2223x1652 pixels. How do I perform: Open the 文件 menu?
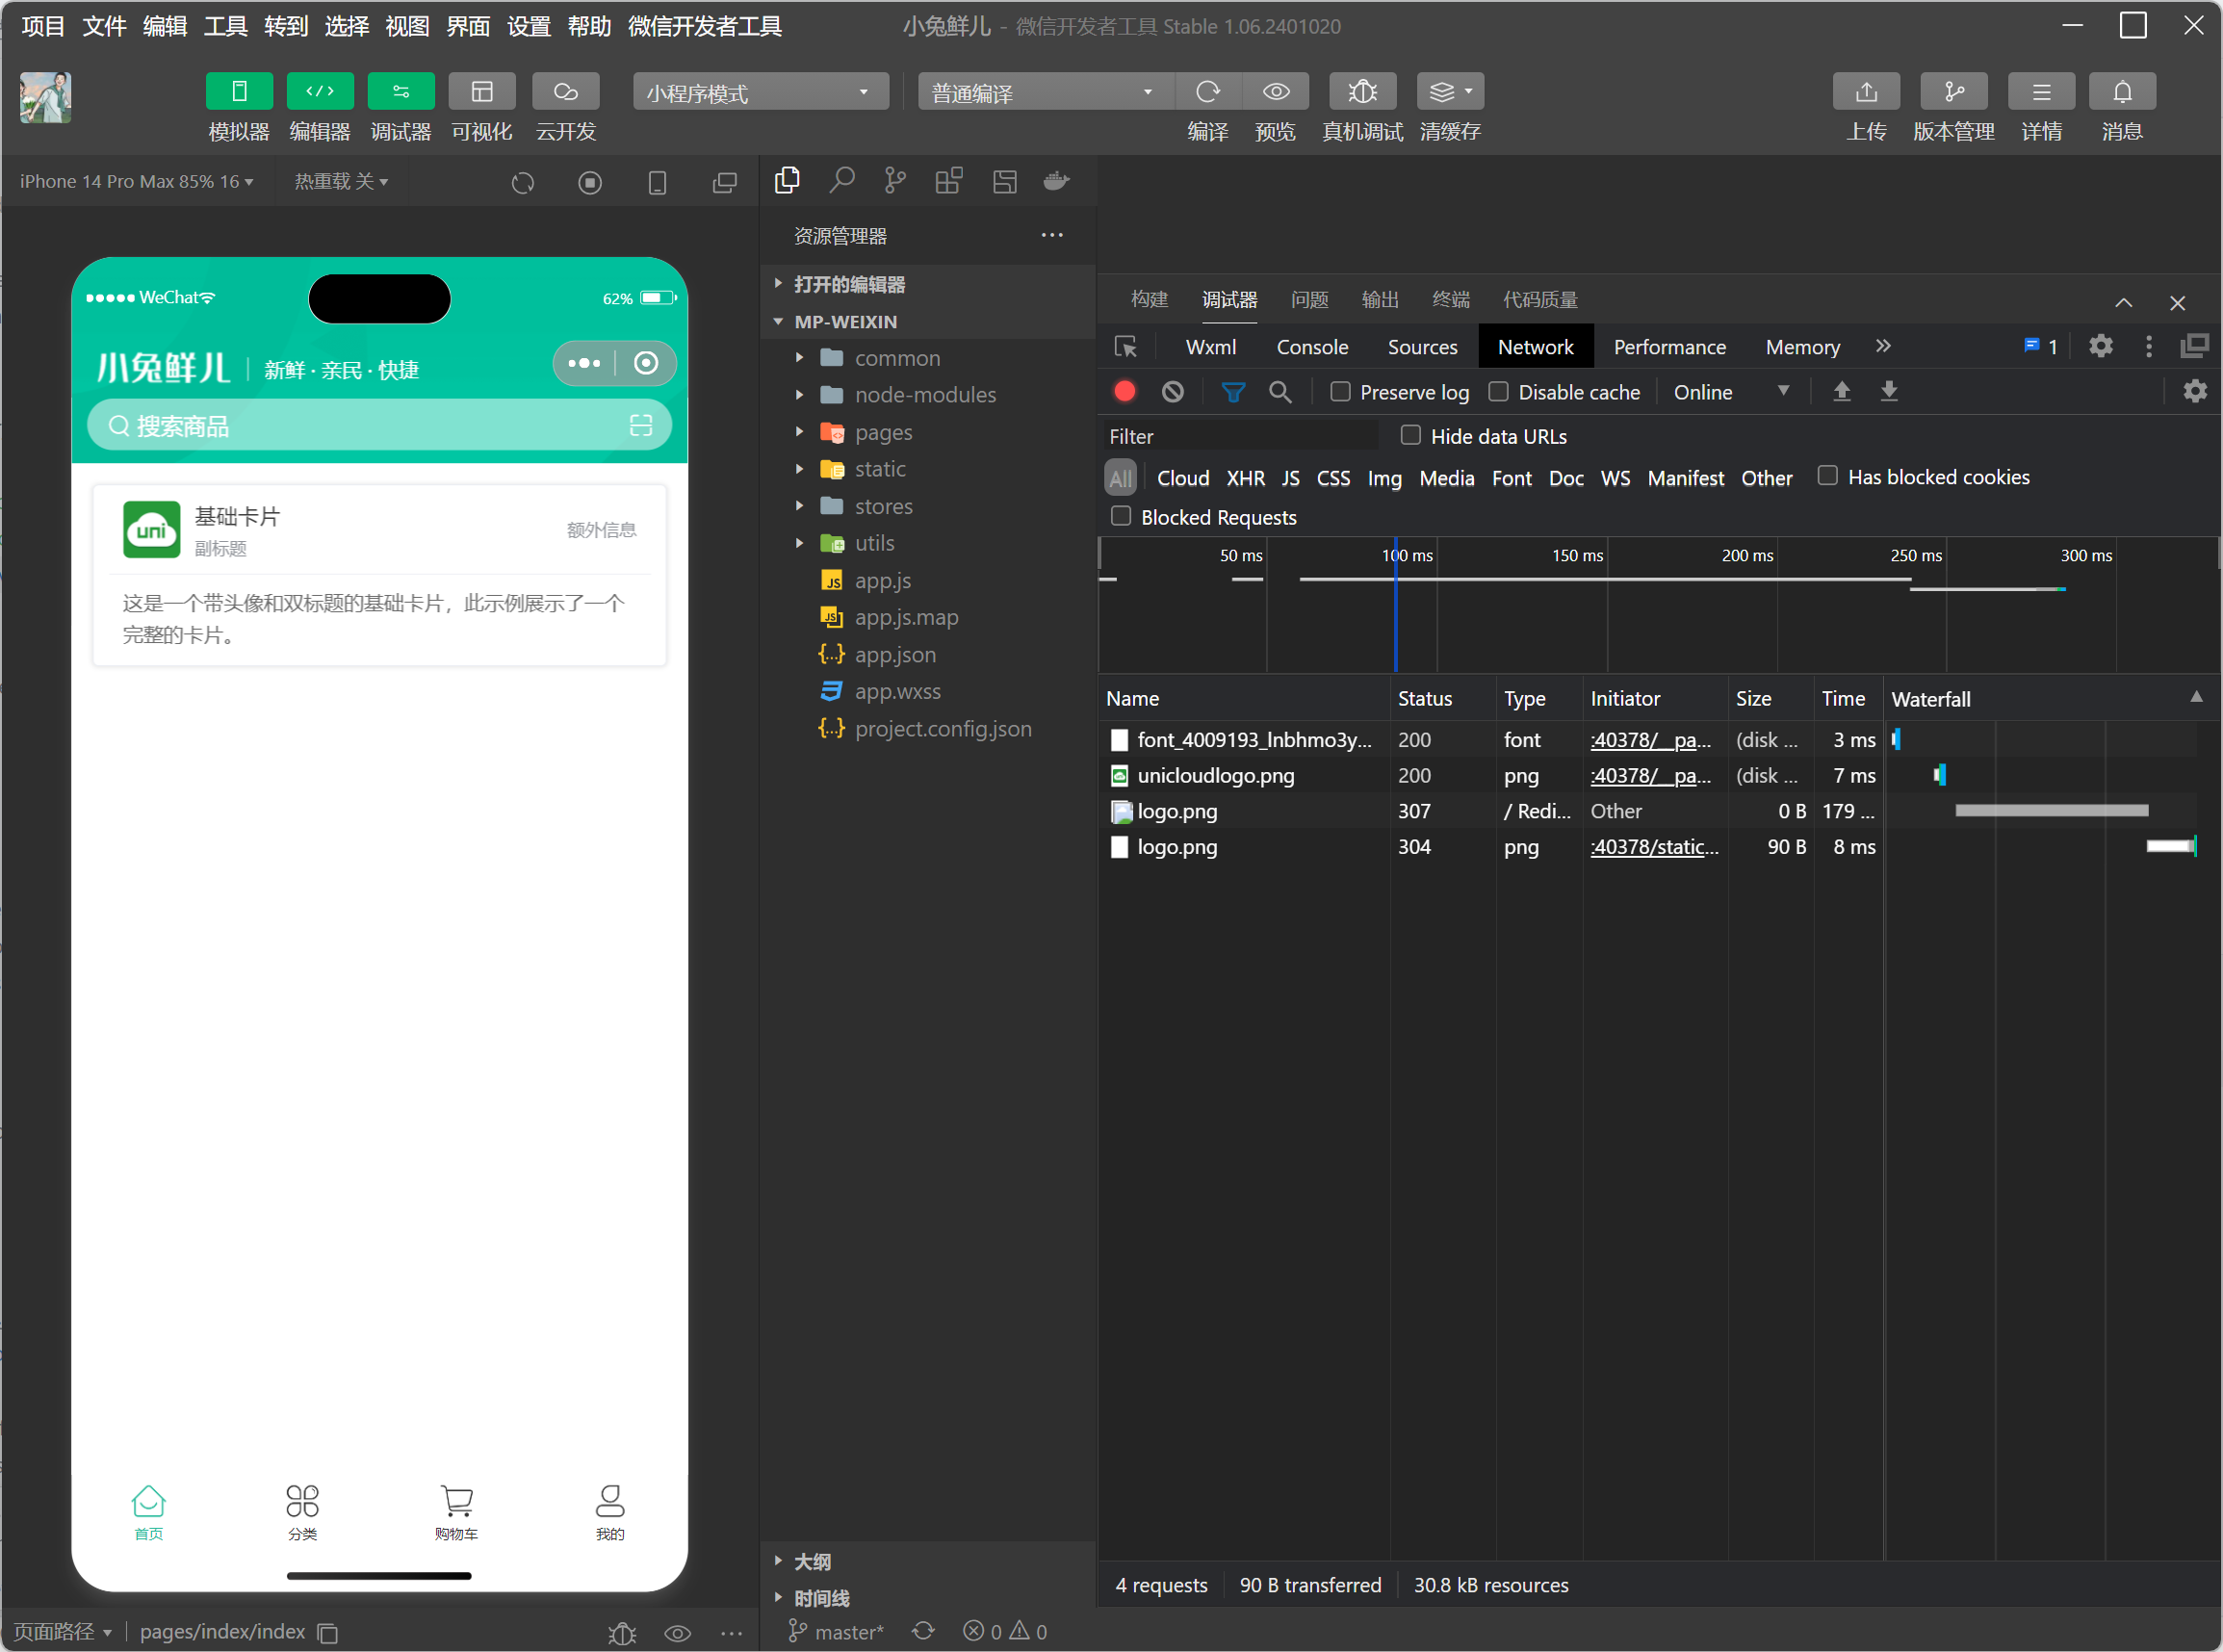pyautogui.click(x=104, y=26)
